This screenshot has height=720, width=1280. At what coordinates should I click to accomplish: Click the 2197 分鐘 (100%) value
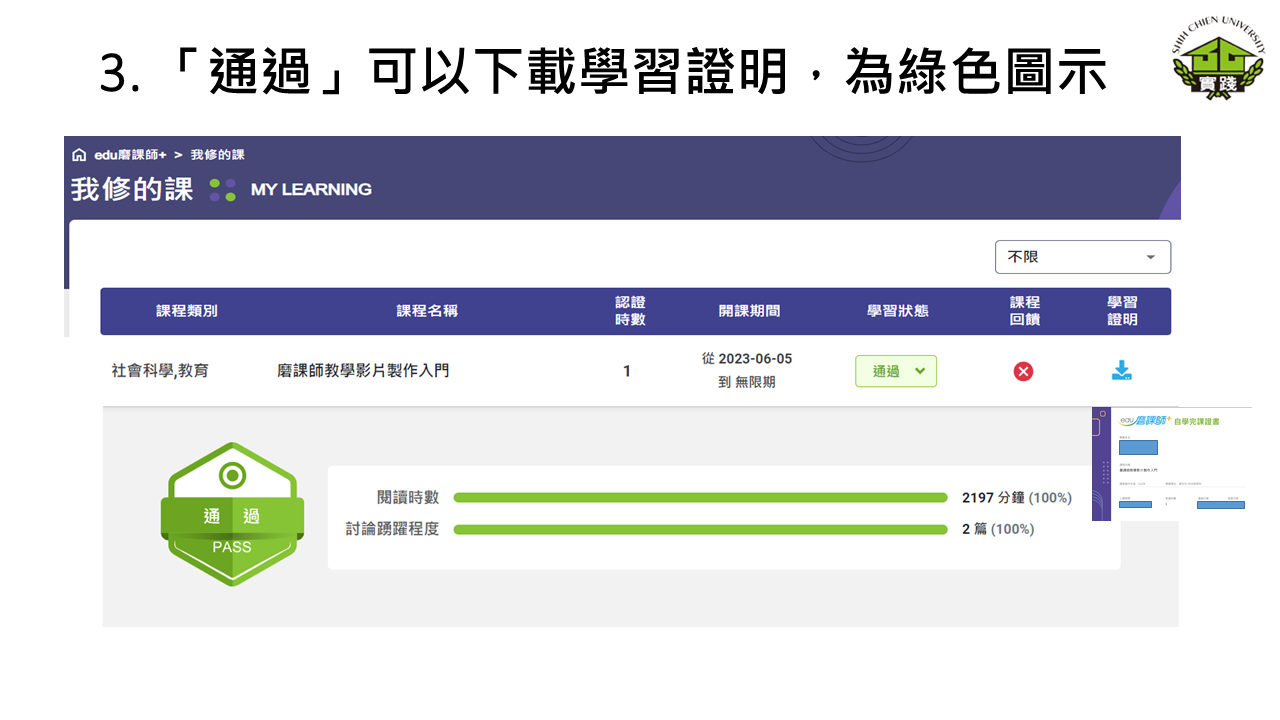pyautogui.click(x=1017, y=498)
